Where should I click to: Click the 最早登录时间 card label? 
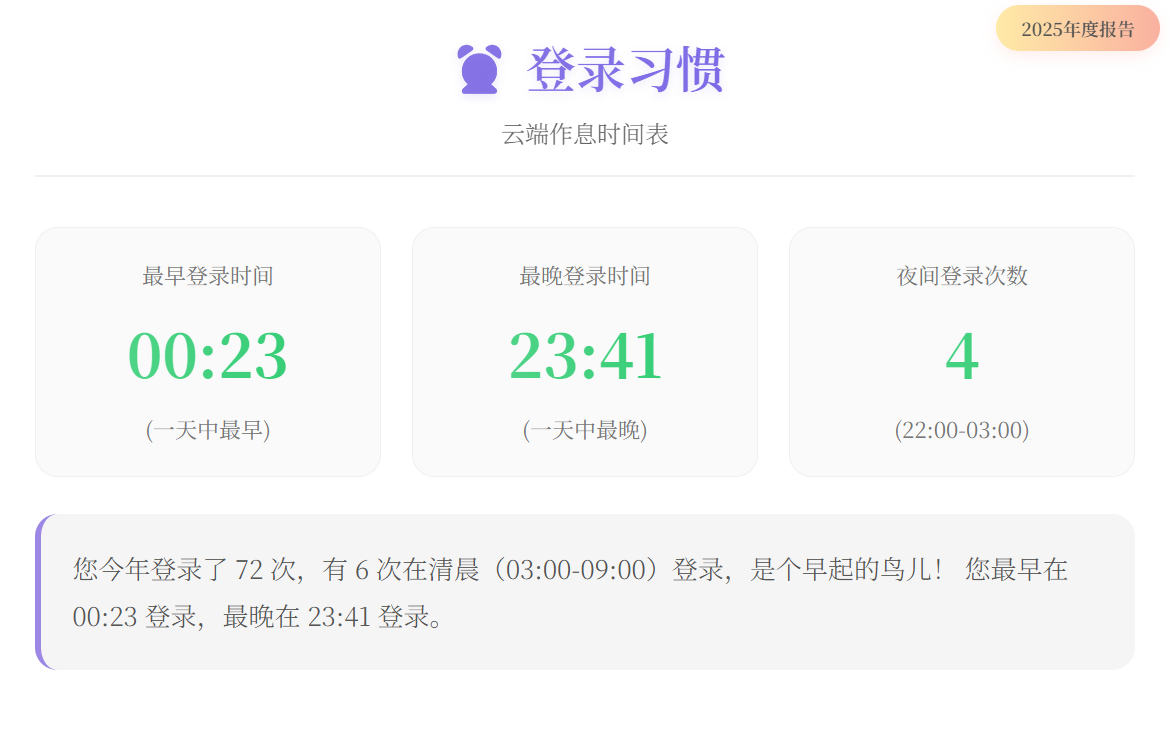(208, 276)
